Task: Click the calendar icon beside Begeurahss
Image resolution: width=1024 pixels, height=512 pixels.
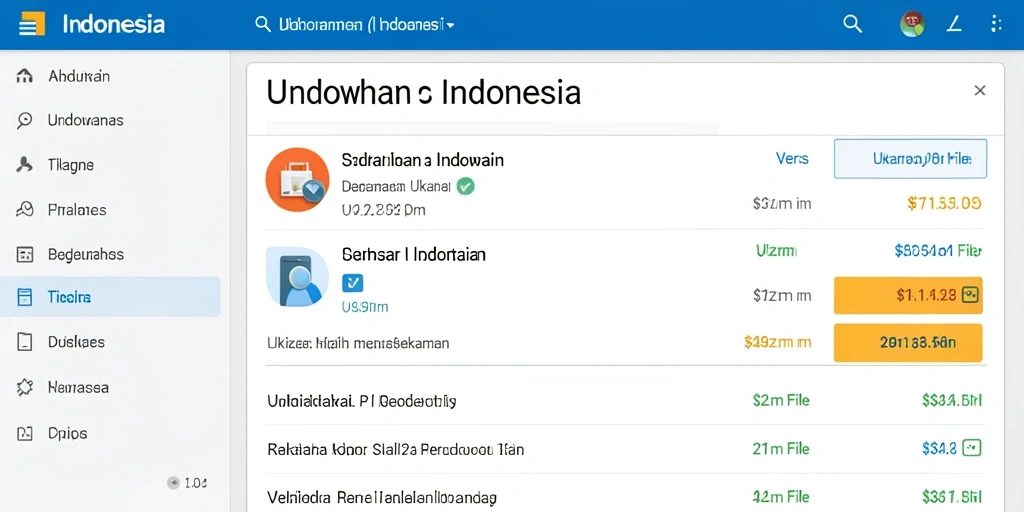Action: point(24,254)
